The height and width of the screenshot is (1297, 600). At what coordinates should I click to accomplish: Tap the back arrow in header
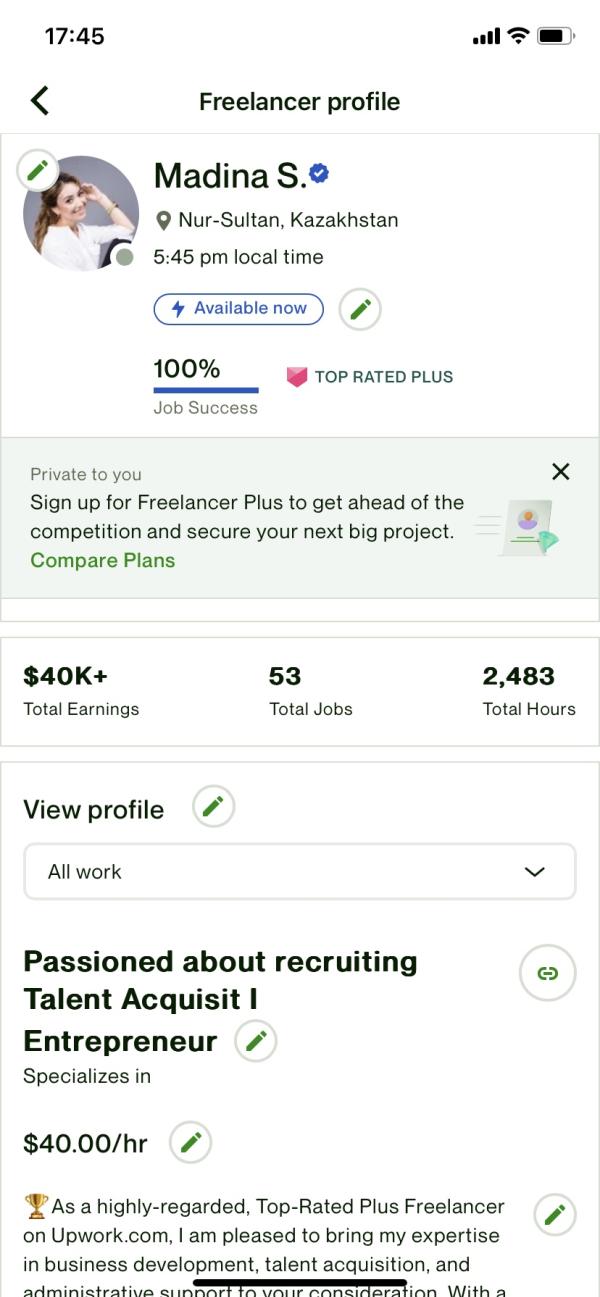pos(39,101)
